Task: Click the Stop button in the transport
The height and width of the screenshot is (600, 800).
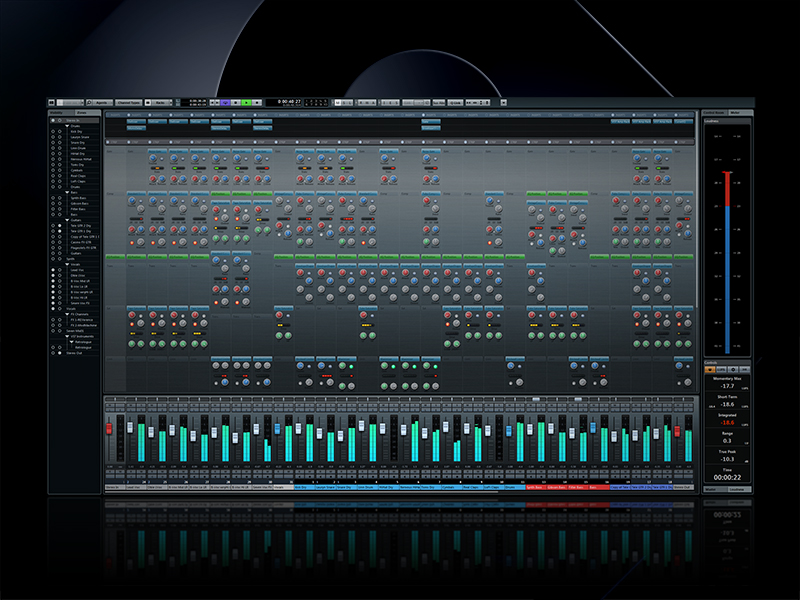Action: click(x=236, y=103)
